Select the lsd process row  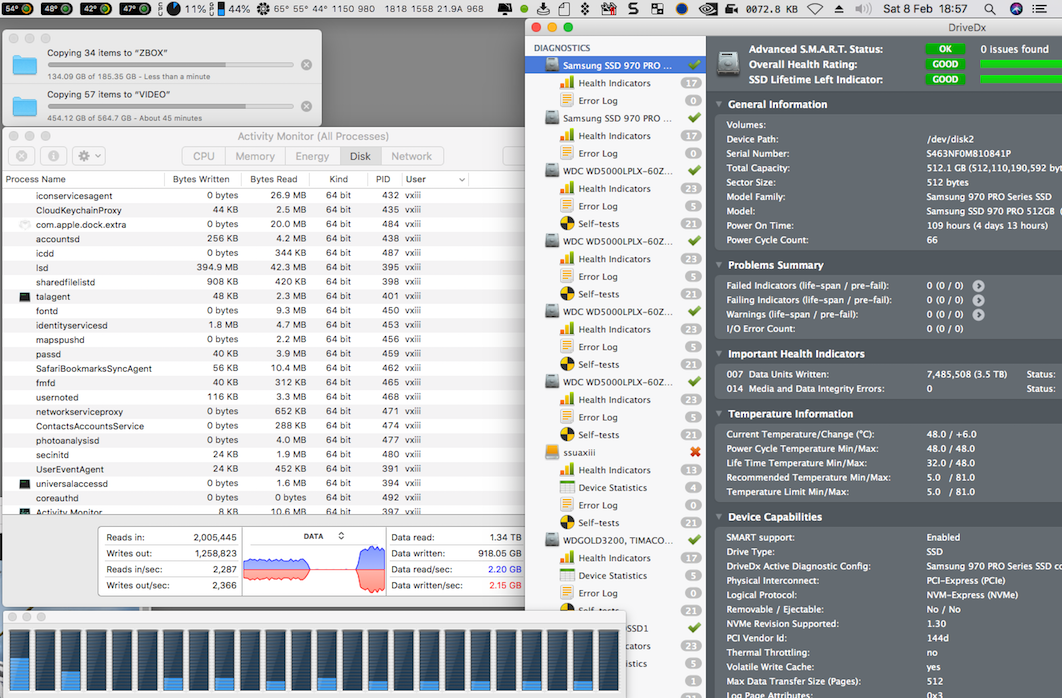[263, 267]
